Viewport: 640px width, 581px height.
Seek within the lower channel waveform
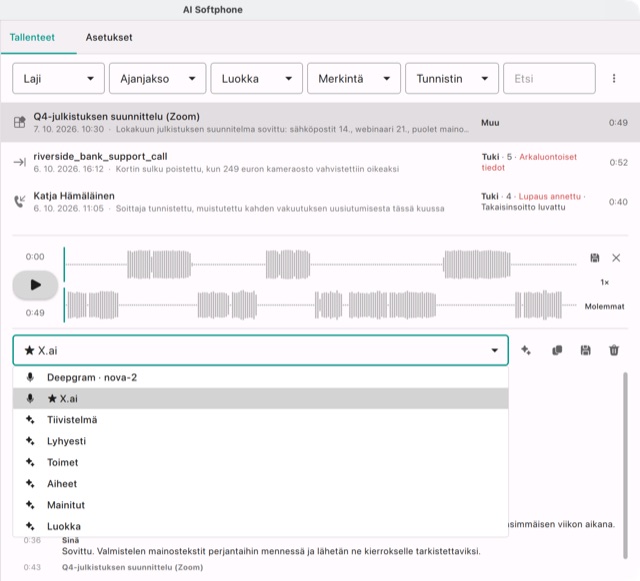click(320, 305)
